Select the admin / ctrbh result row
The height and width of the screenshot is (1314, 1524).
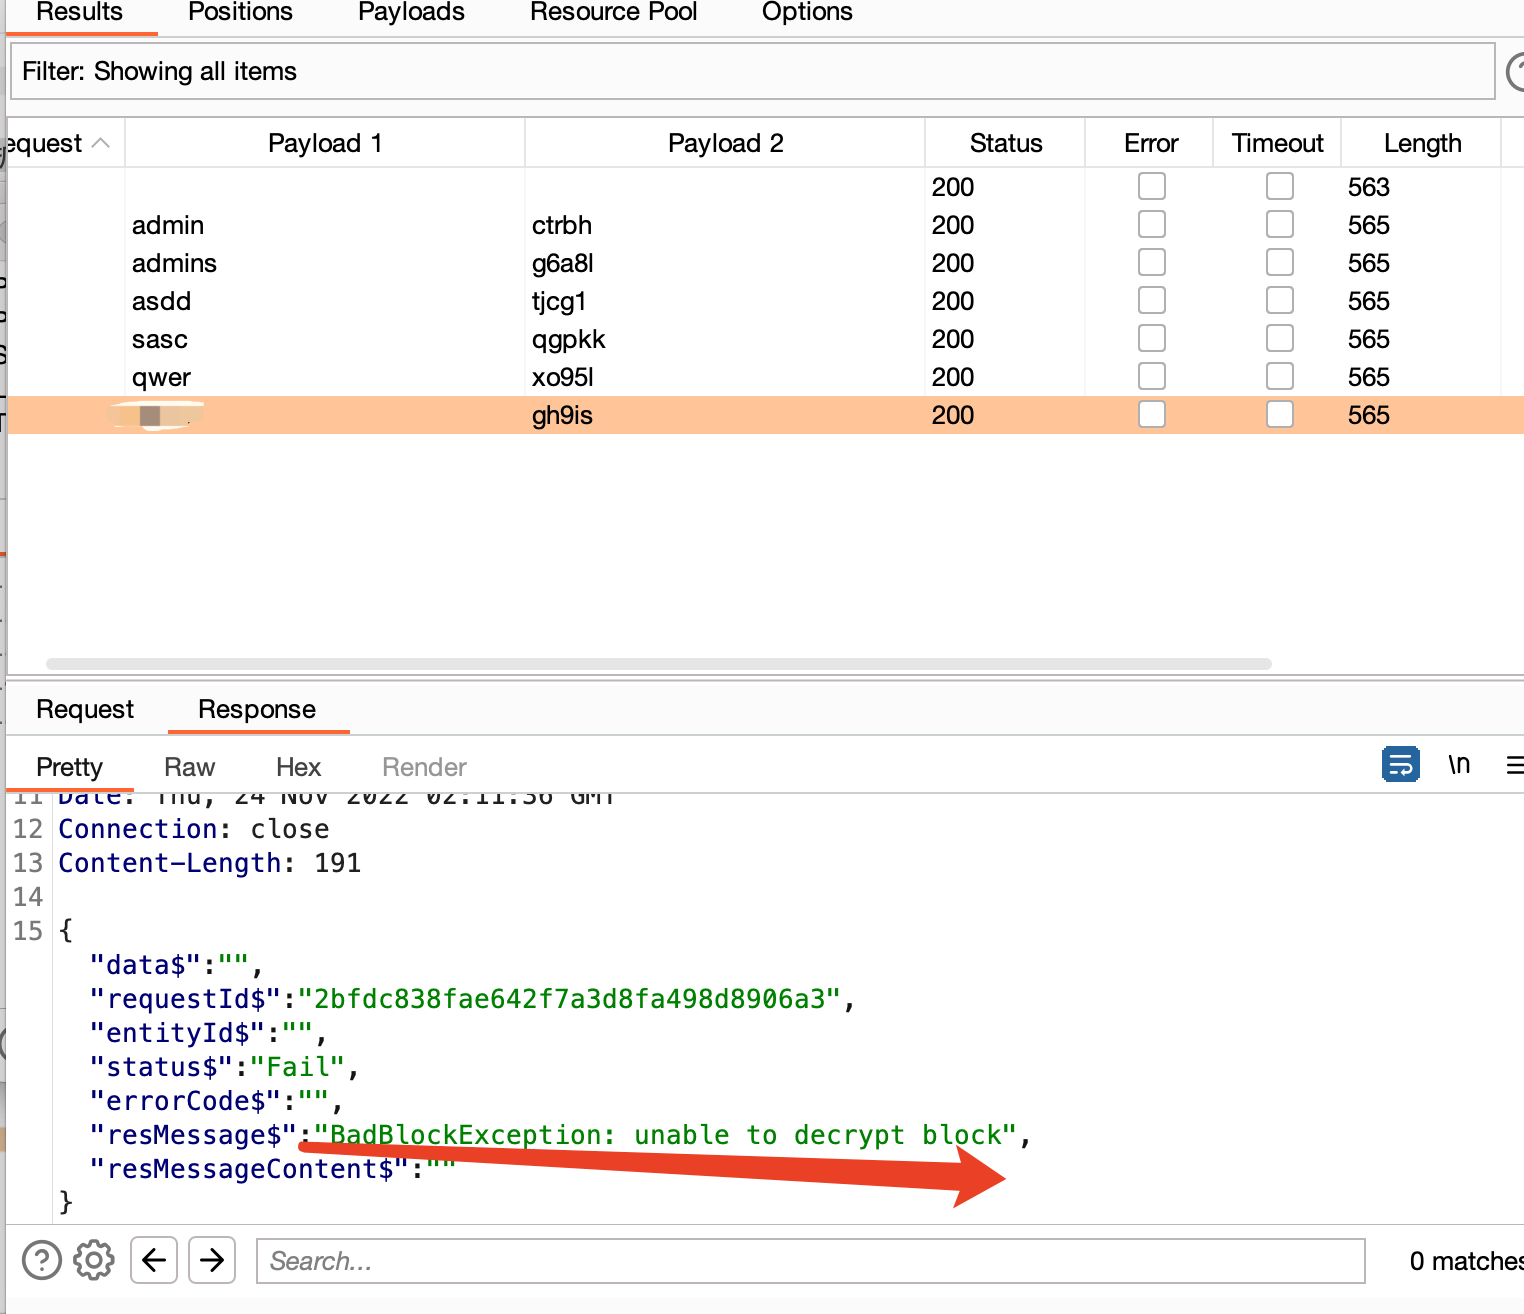click(764, 225)
